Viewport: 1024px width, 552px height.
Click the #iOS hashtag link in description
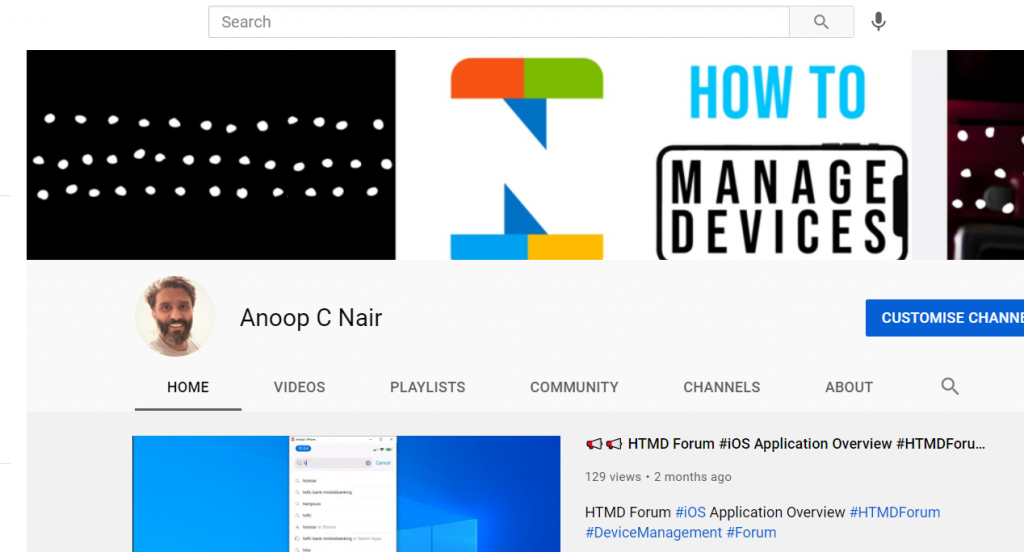690,512
